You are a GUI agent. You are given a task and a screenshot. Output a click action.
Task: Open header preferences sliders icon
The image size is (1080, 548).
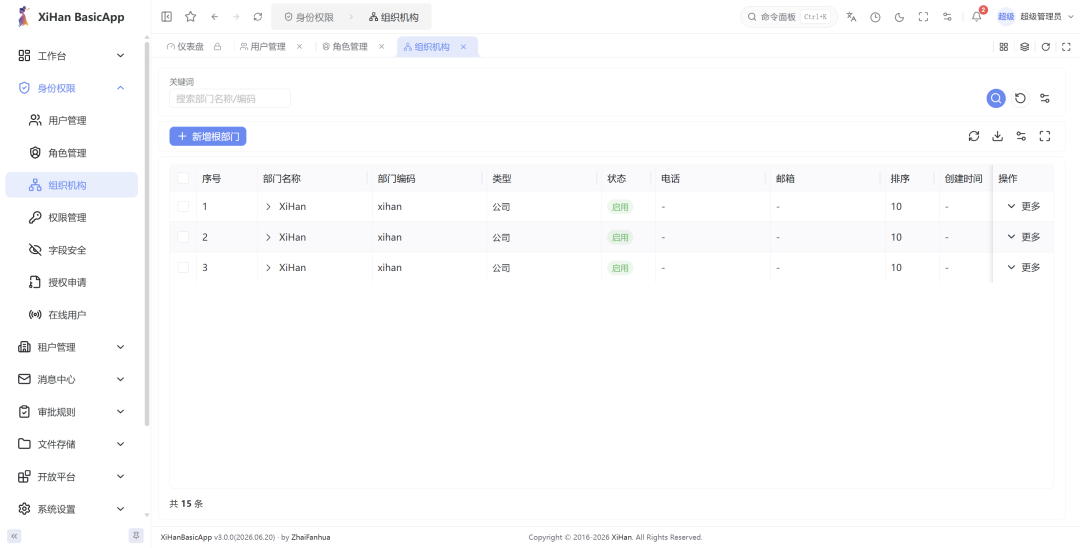[948, 17]
